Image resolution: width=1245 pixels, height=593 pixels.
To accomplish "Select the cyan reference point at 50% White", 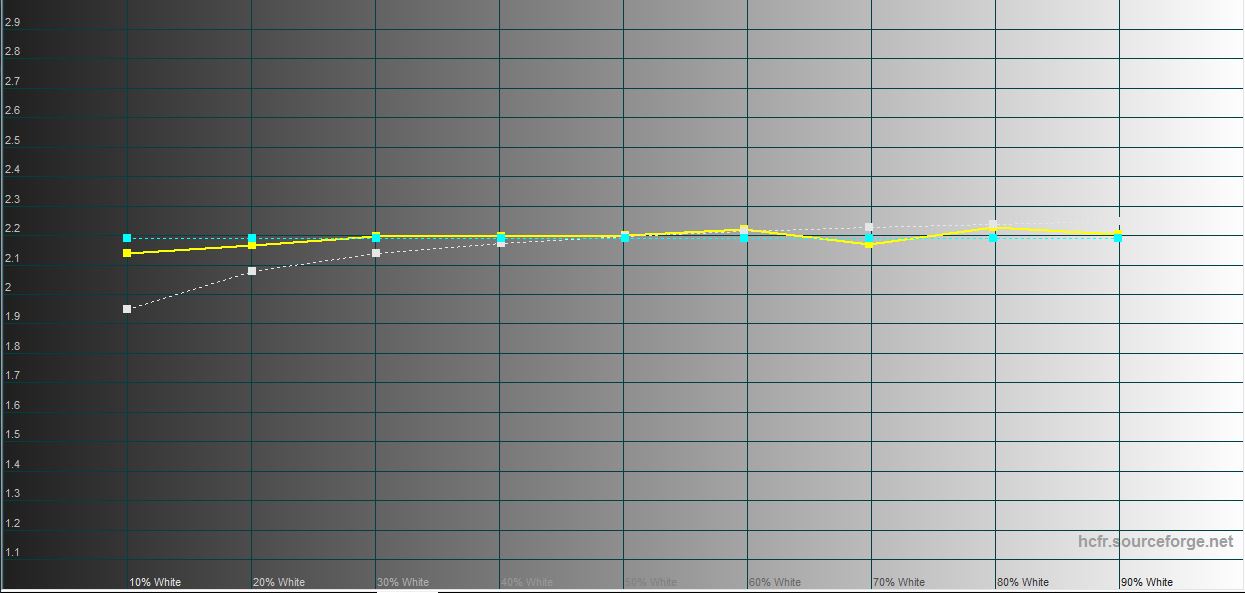I will [x=624, y=238].
